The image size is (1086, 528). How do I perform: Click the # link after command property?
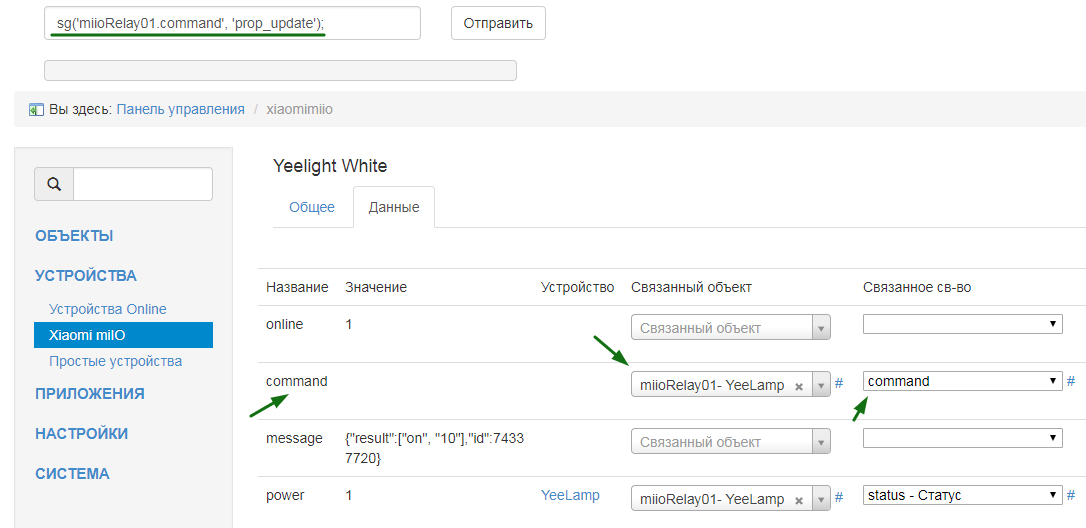pos(1071,381)
